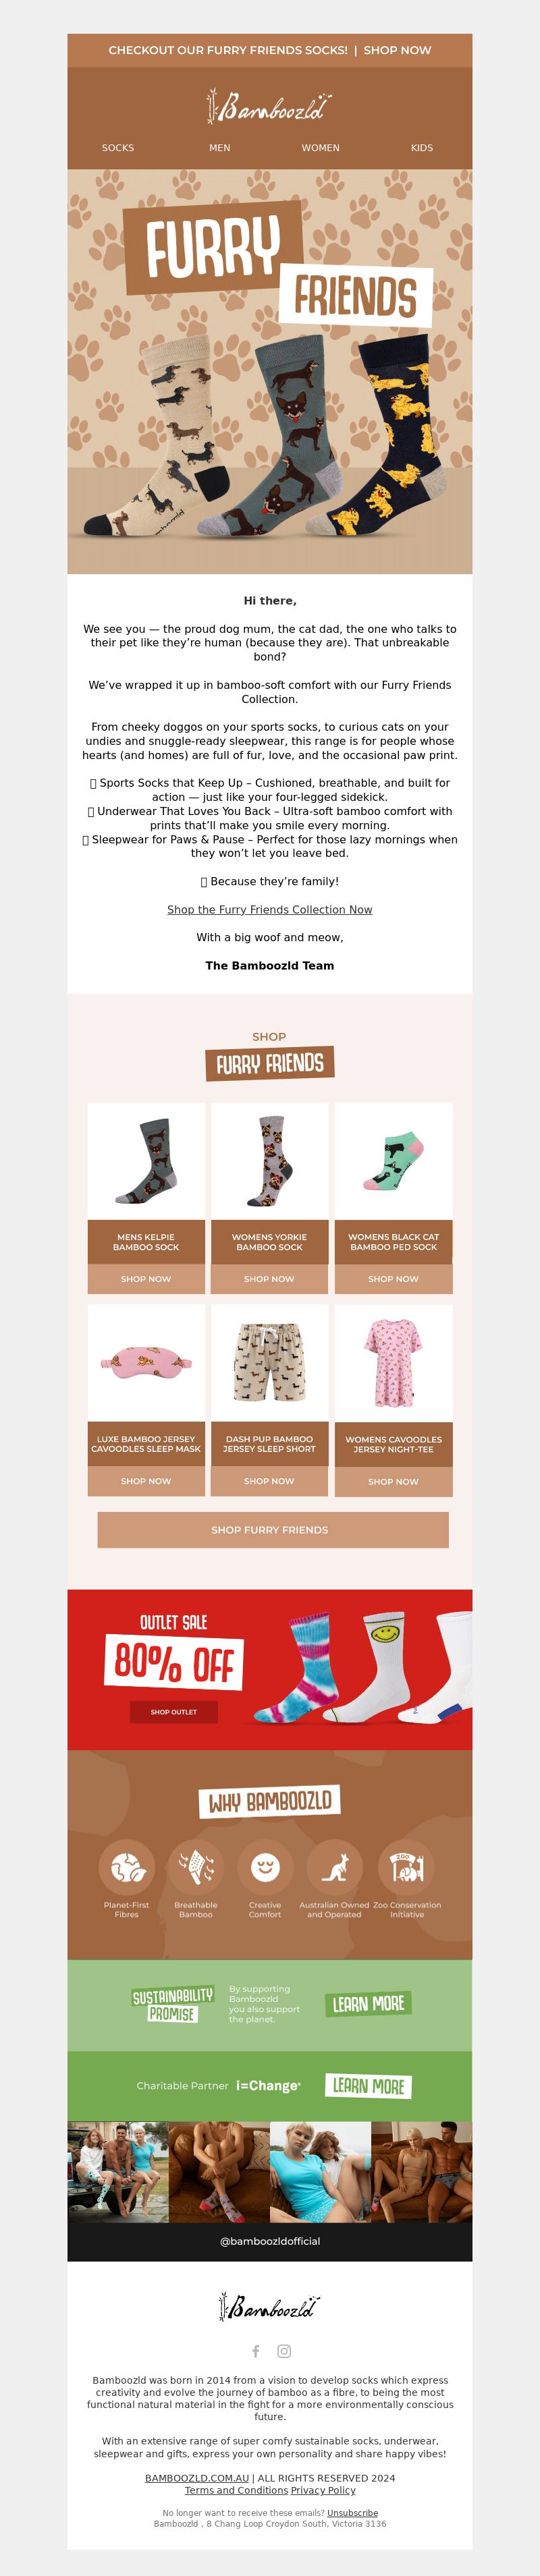Open the Womens Cavoodles Night-Tee product image
Screen dimensions: 540x2576
coord(394,1363)
